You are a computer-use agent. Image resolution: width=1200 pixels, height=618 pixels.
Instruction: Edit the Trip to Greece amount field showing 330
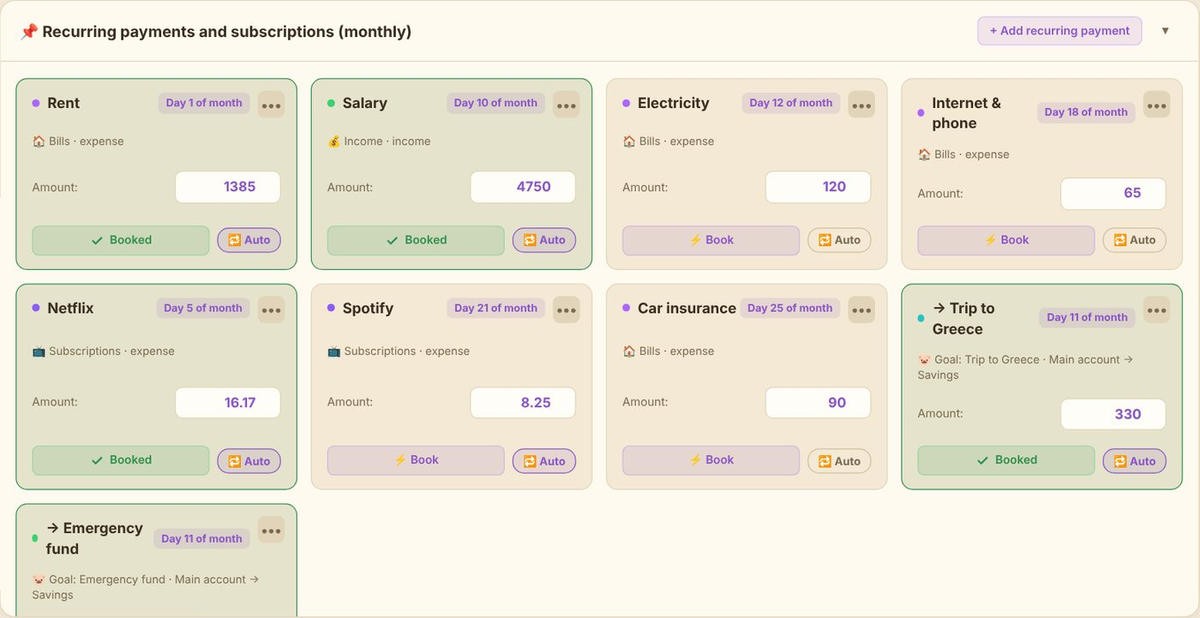point(1113,414)
